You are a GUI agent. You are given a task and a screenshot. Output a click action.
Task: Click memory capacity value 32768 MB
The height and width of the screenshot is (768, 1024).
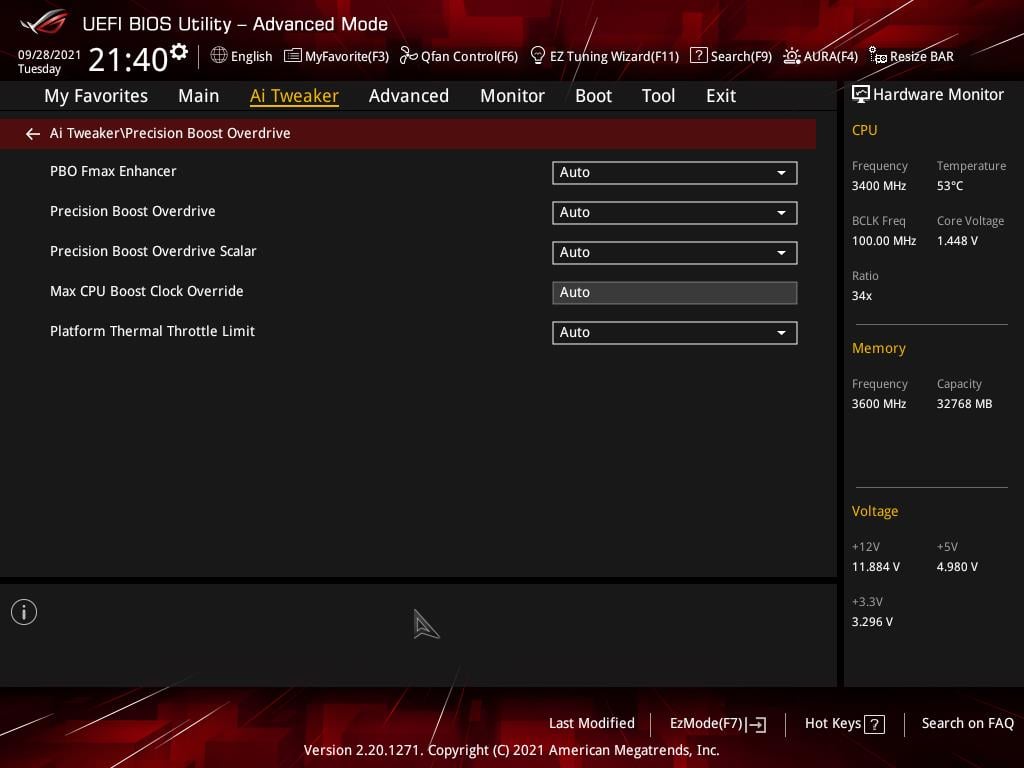(964, 404)
